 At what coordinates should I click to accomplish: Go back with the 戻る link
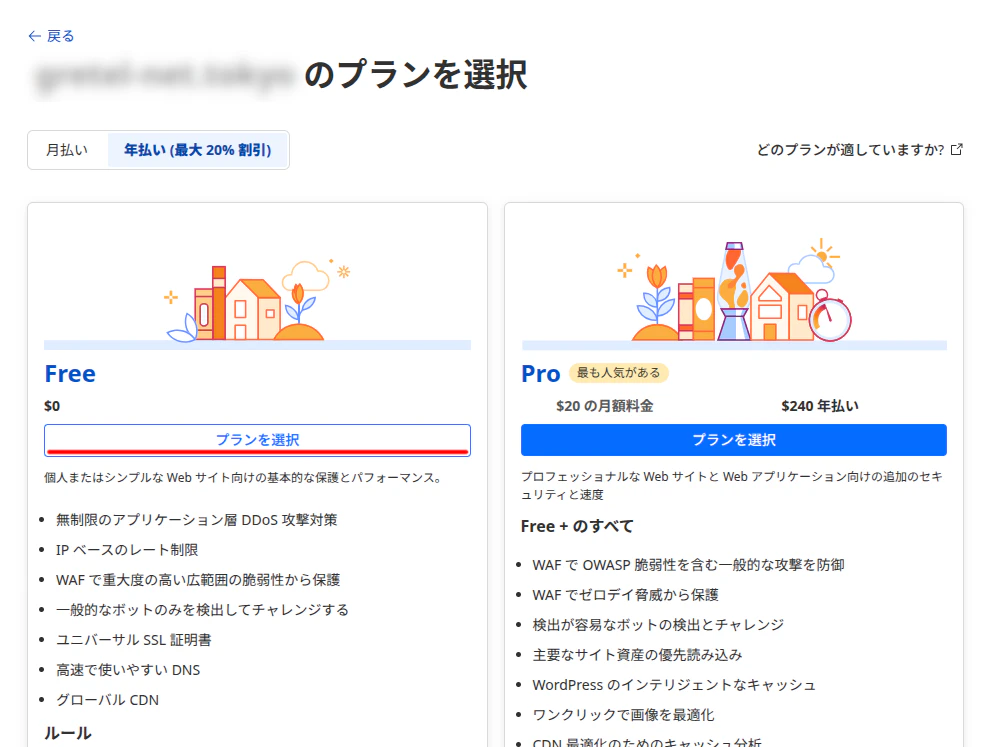coord(51,36)
